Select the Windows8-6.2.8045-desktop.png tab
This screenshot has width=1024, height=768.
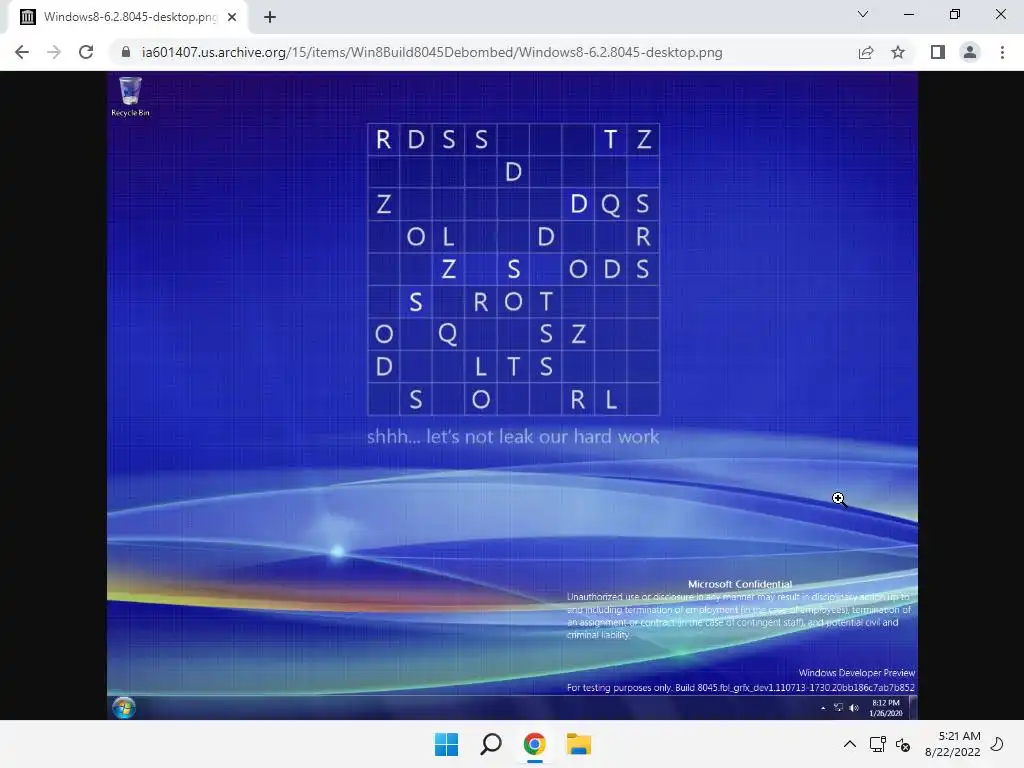click(128, 17)
